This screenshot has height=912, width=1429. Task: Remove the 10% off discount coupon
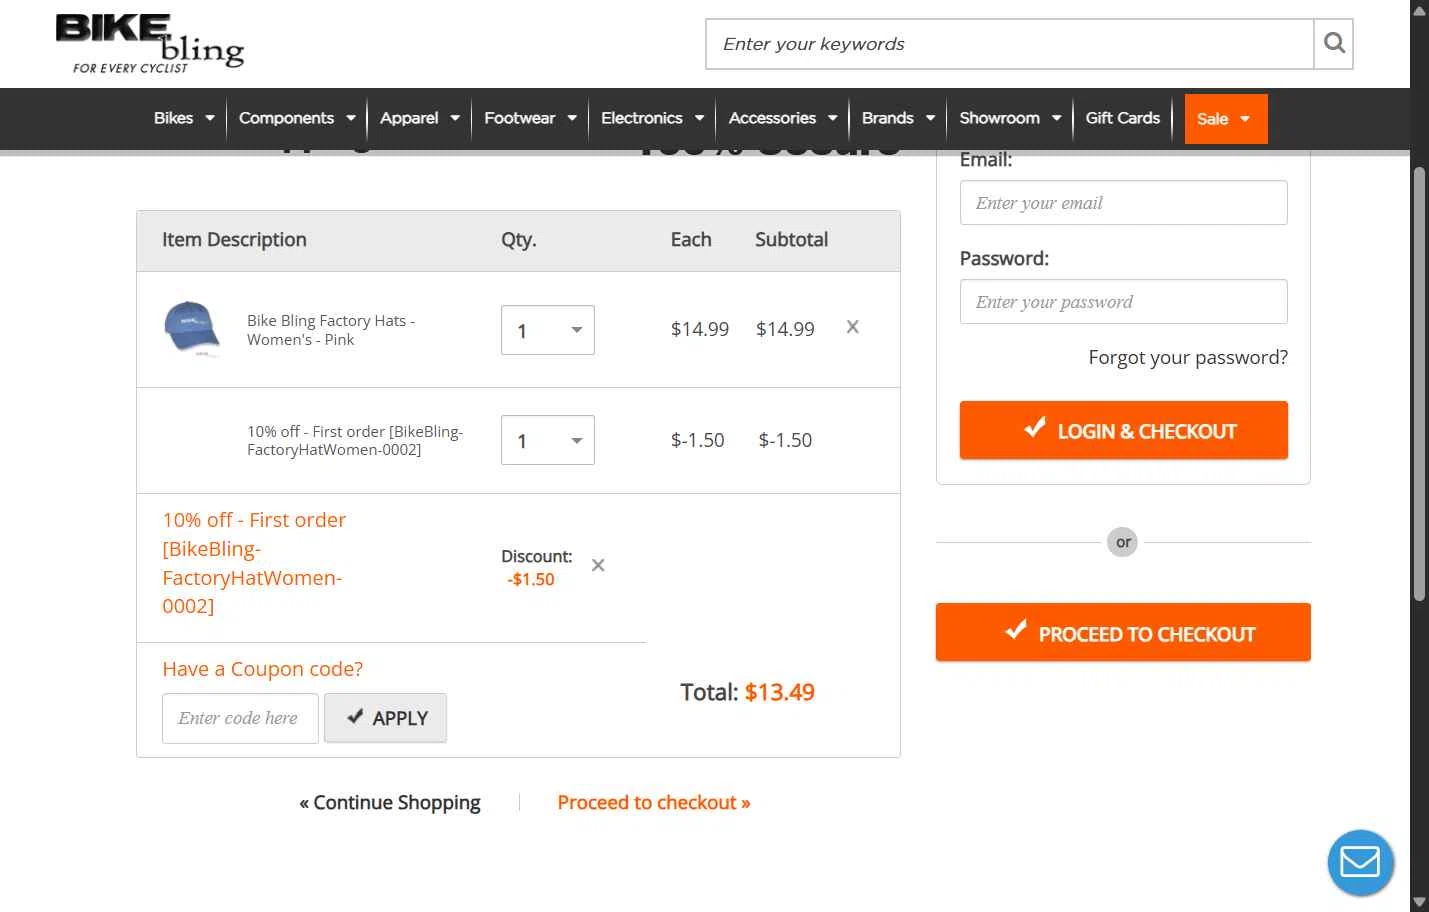(598, 565)
